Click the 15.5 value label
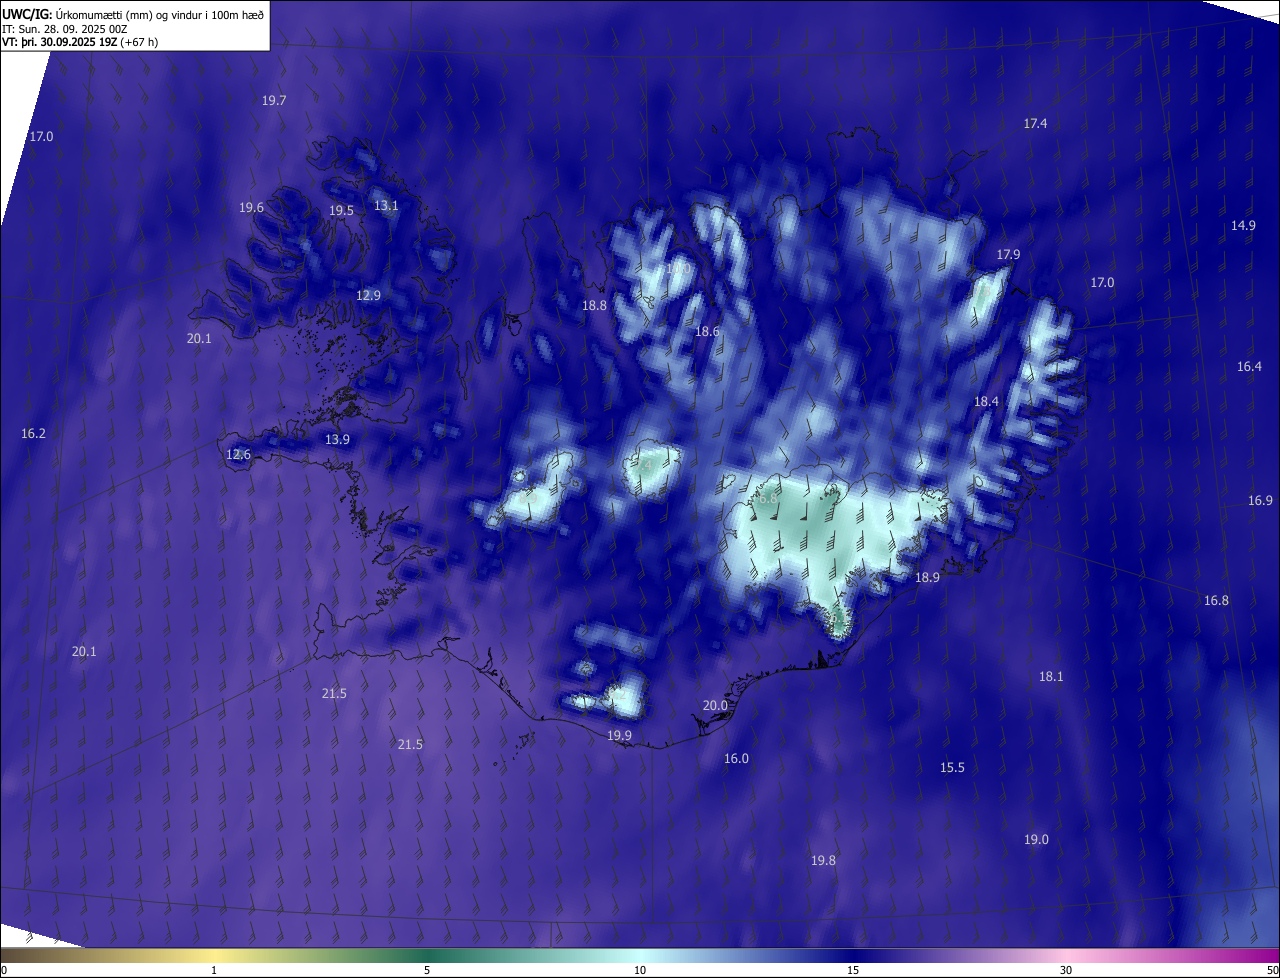1280x978 pixels. [x=952, y=768]
